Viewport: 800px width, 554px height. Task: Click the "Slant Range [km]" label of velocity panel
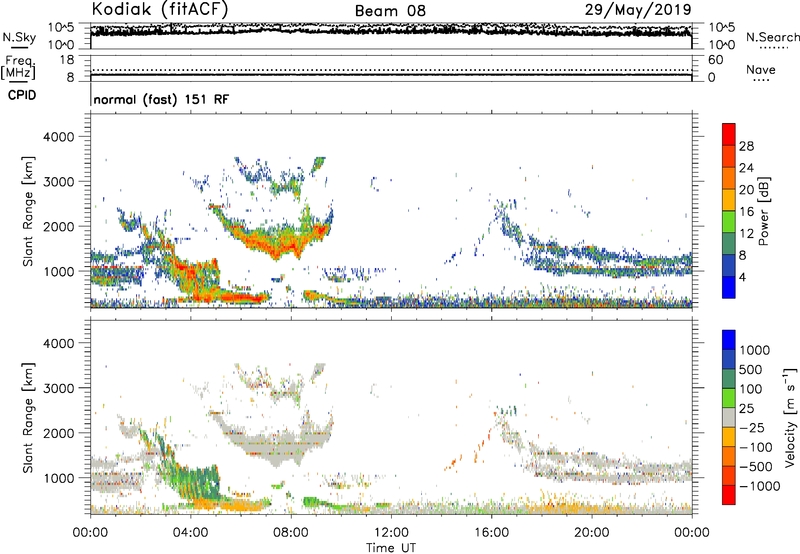(x=28, y=418)
